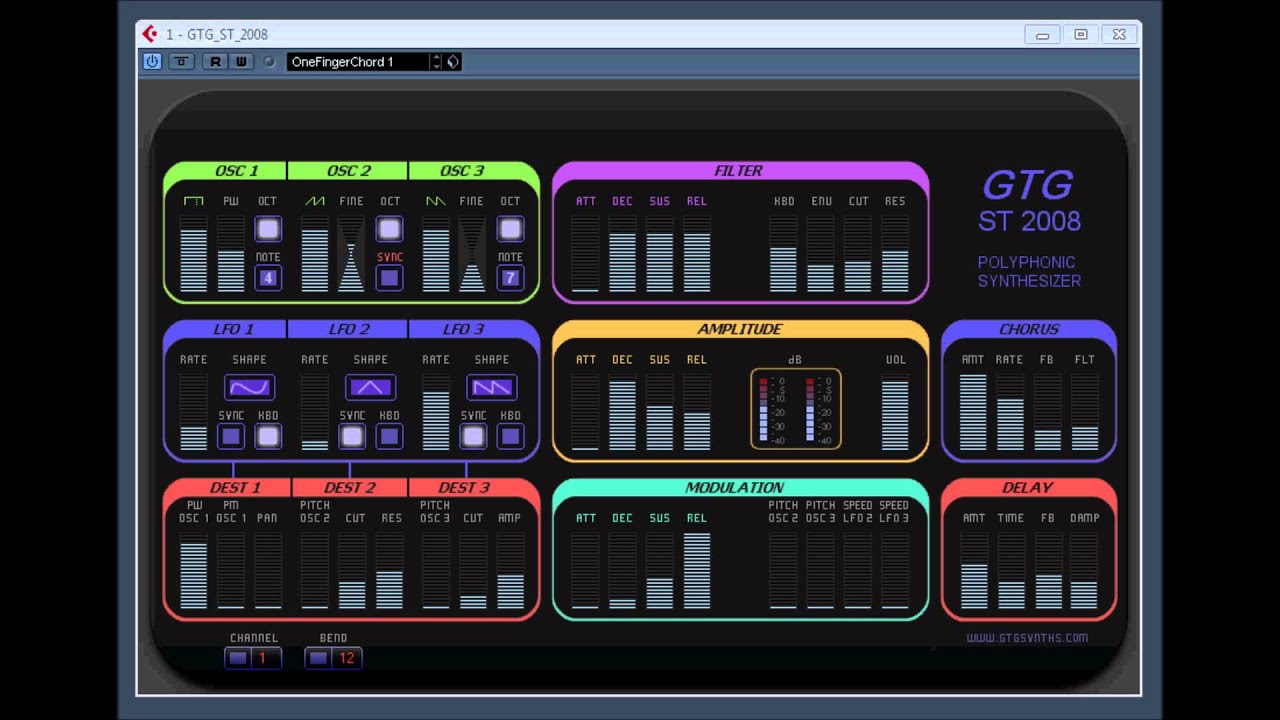
Task: Set the Chorus RATE slider
Action: [1010, 412]
